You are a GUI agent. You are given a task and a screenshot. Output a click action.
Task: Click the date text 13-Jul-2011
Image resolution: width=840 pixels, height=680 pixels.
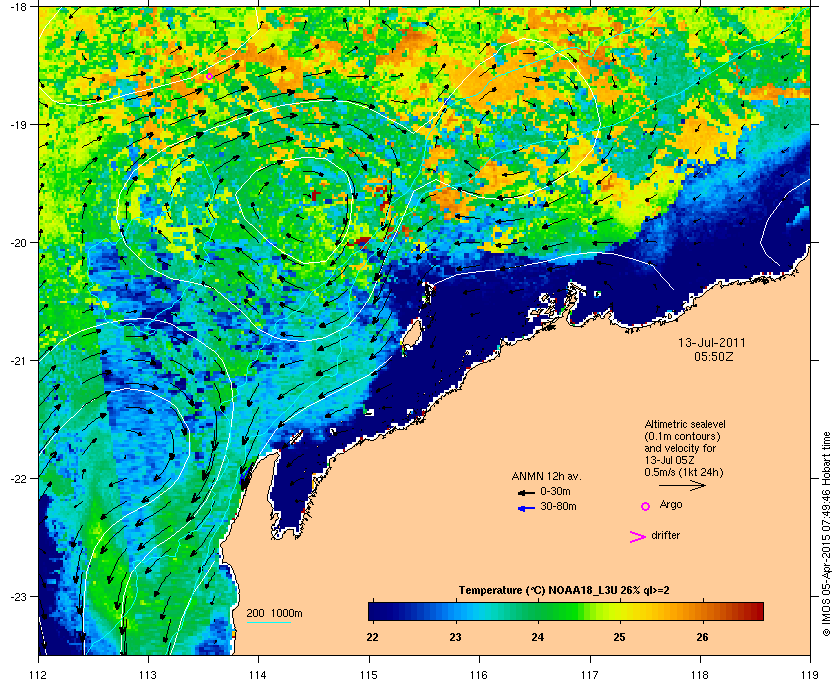711,342
